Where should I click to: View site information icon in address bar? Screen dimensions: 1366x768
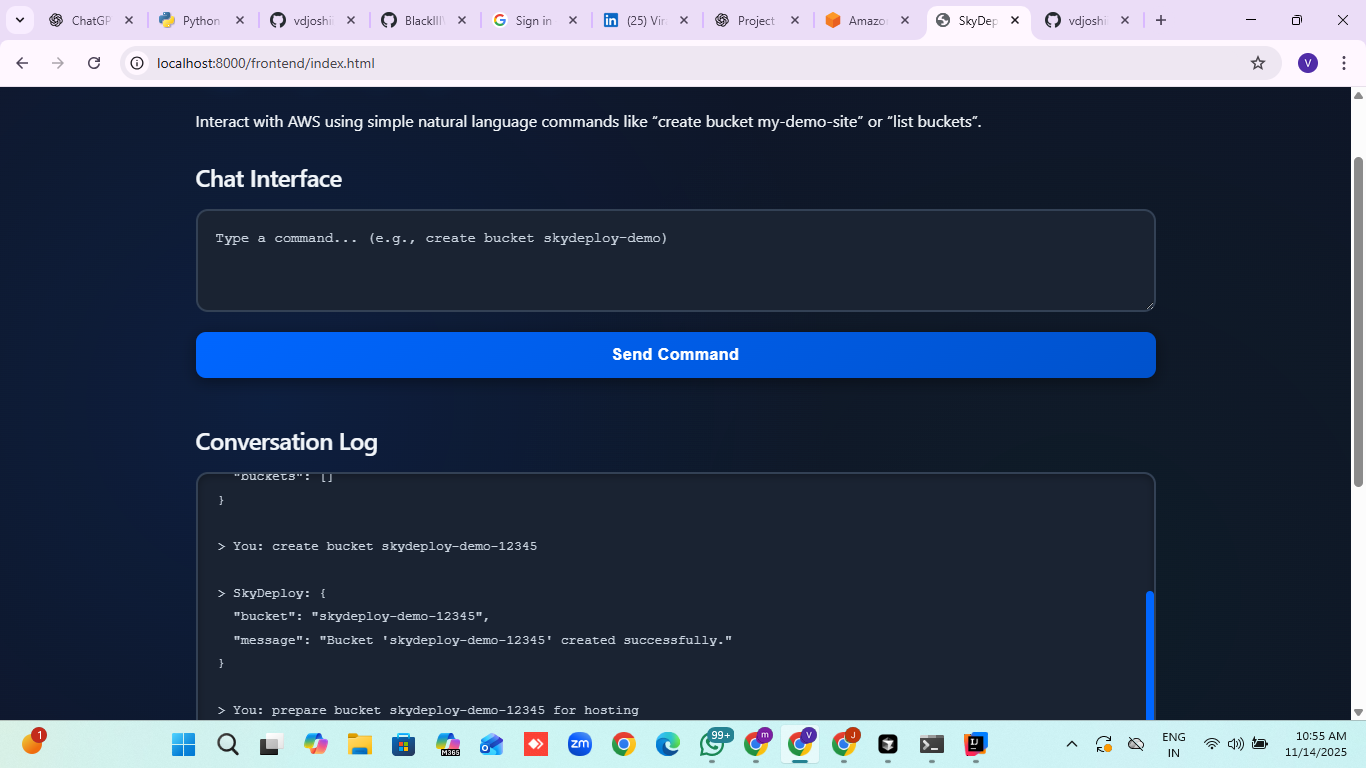tap(138, 63)
